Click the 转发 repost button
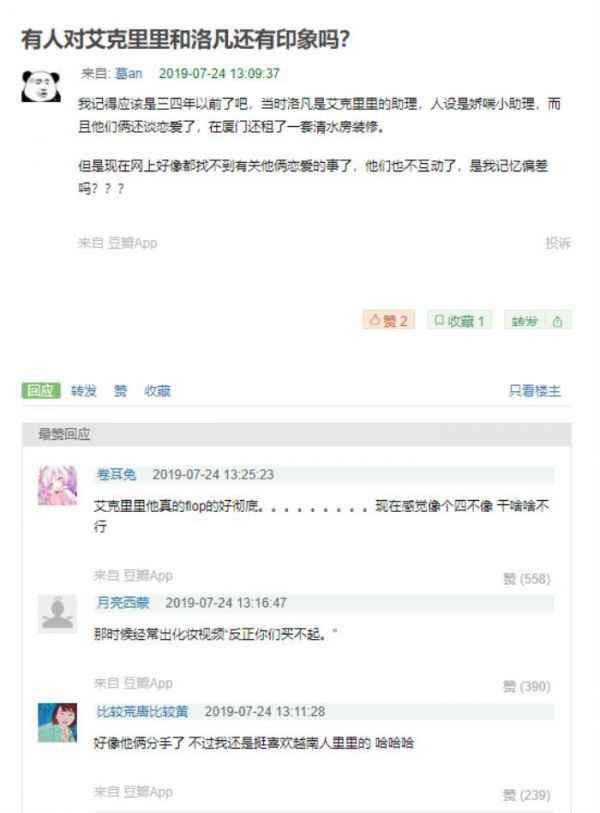Image resolution: width=600 pixels, height=813 pixels. point(525,321)
